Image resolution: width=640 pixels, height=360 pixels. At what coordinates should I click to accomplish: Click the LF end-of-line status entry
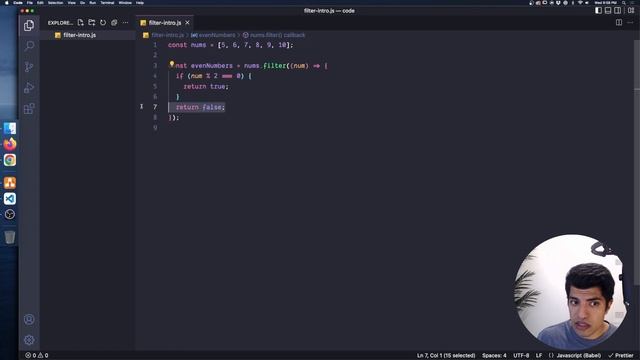click(539, 355)
